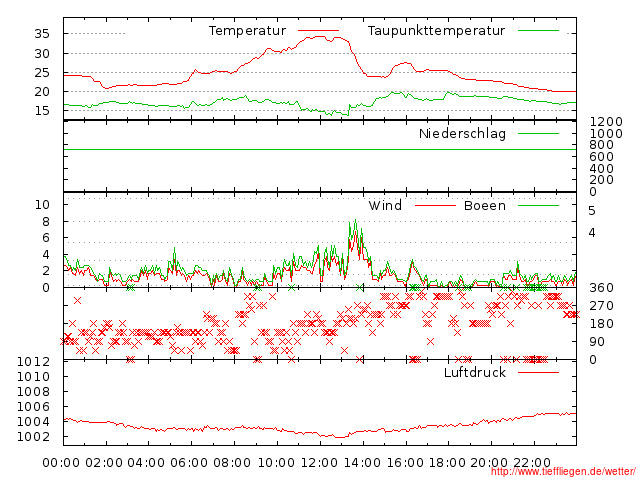Click the 1006 pressure axis value
Viewport: 640px width, 480px height.
click(x=33, y=407)
